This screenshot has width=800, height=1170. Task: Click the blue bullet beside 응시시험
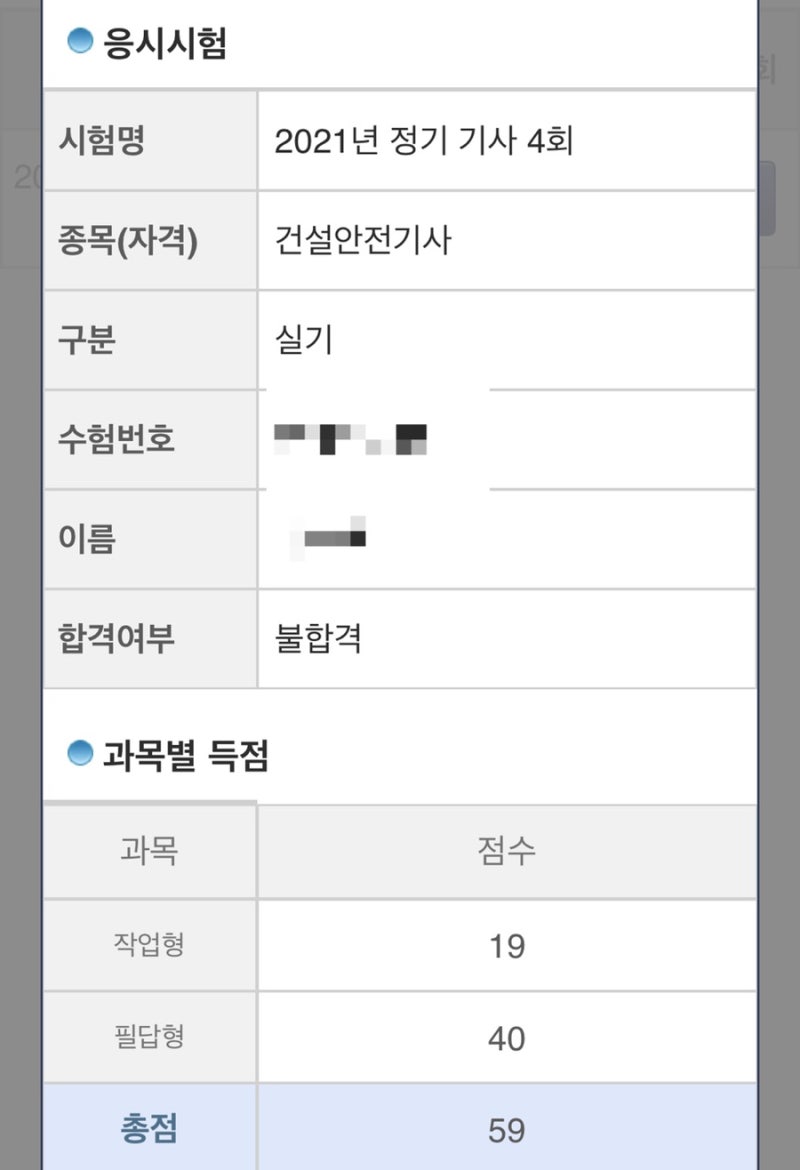tap(80, 41)
